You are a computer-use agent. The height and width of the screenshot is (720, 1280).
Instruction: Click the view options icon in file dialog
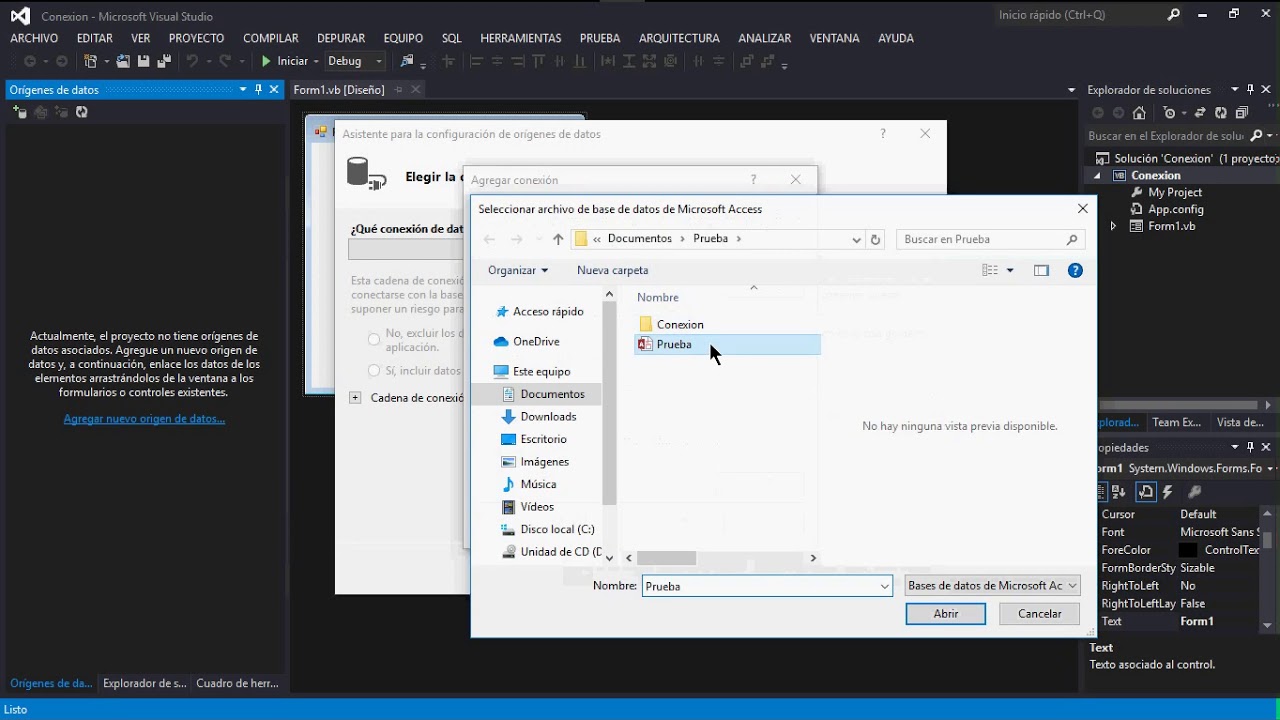click(990, 270)
